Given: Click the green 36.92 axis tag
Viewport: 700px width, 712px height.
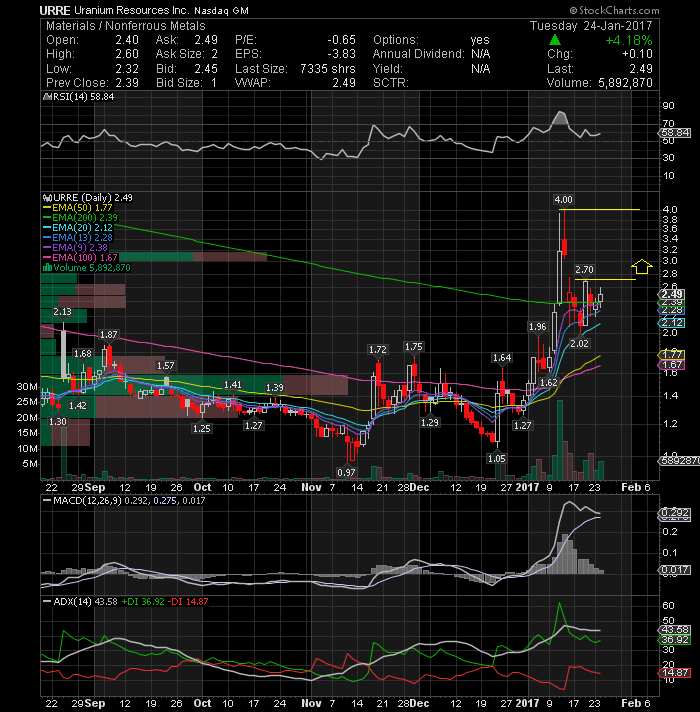Looking at the screenshot, I should click(x=675, y=640).
